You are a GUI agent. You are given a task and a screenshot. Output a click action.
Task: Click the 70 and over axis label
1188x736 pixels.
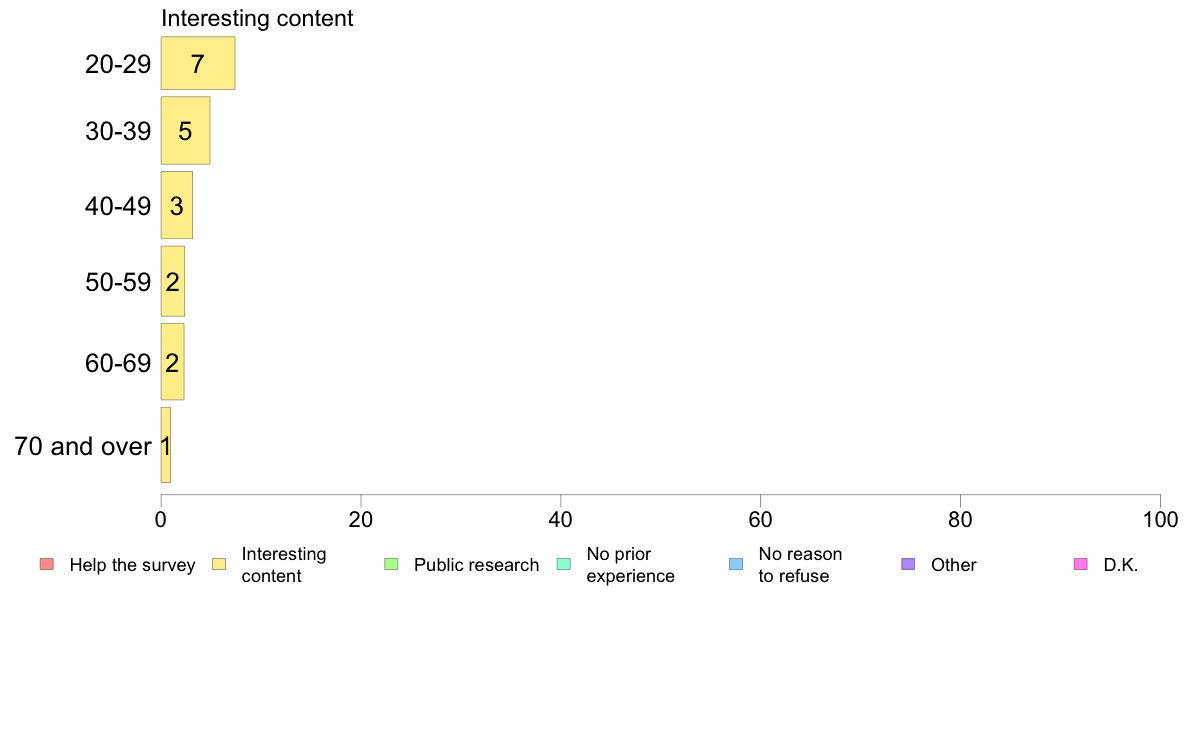point(82,446)
